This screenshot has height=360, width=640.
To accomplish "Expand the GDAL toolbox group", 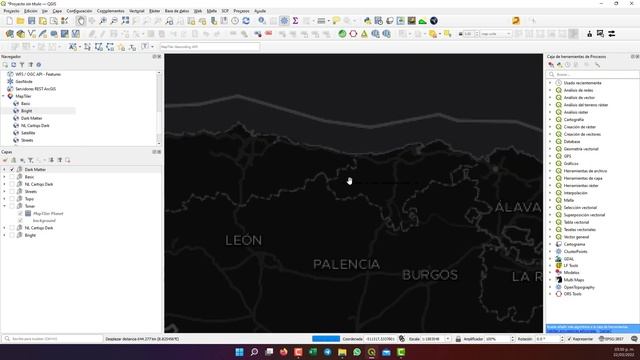I will pos(550,259).
